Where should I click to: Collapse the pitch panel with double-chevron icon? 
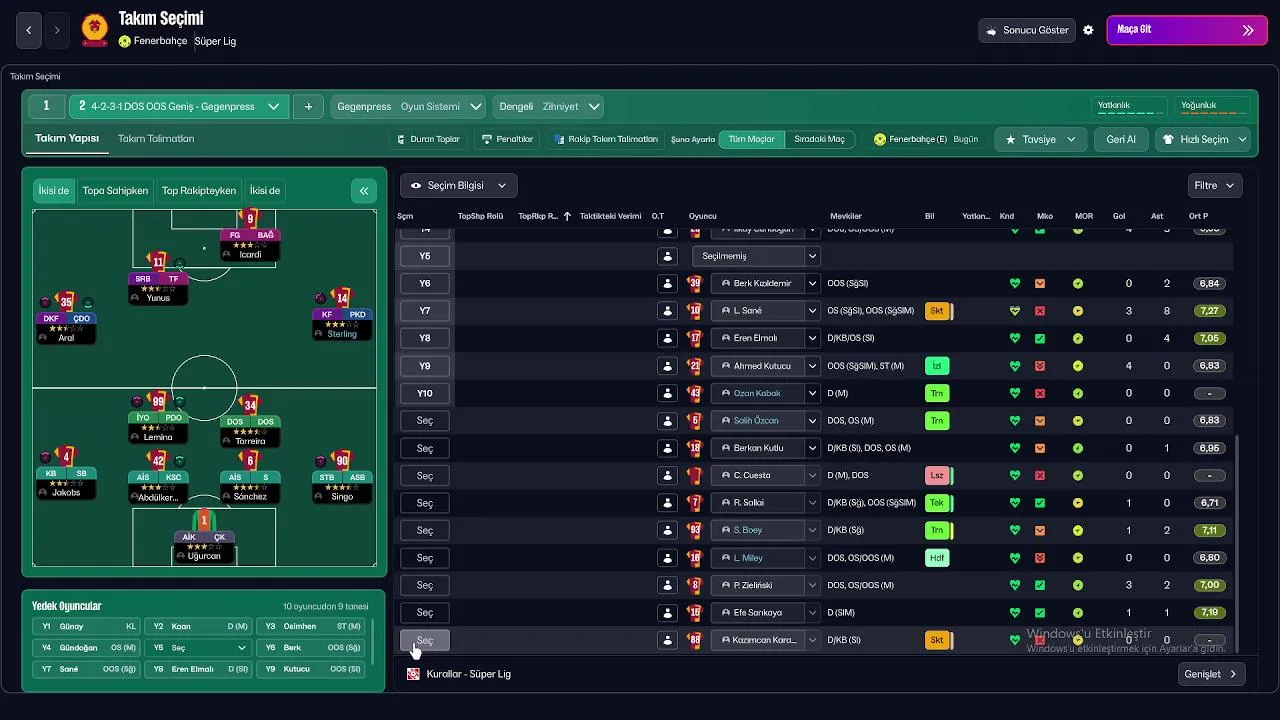tap(364, 190)
